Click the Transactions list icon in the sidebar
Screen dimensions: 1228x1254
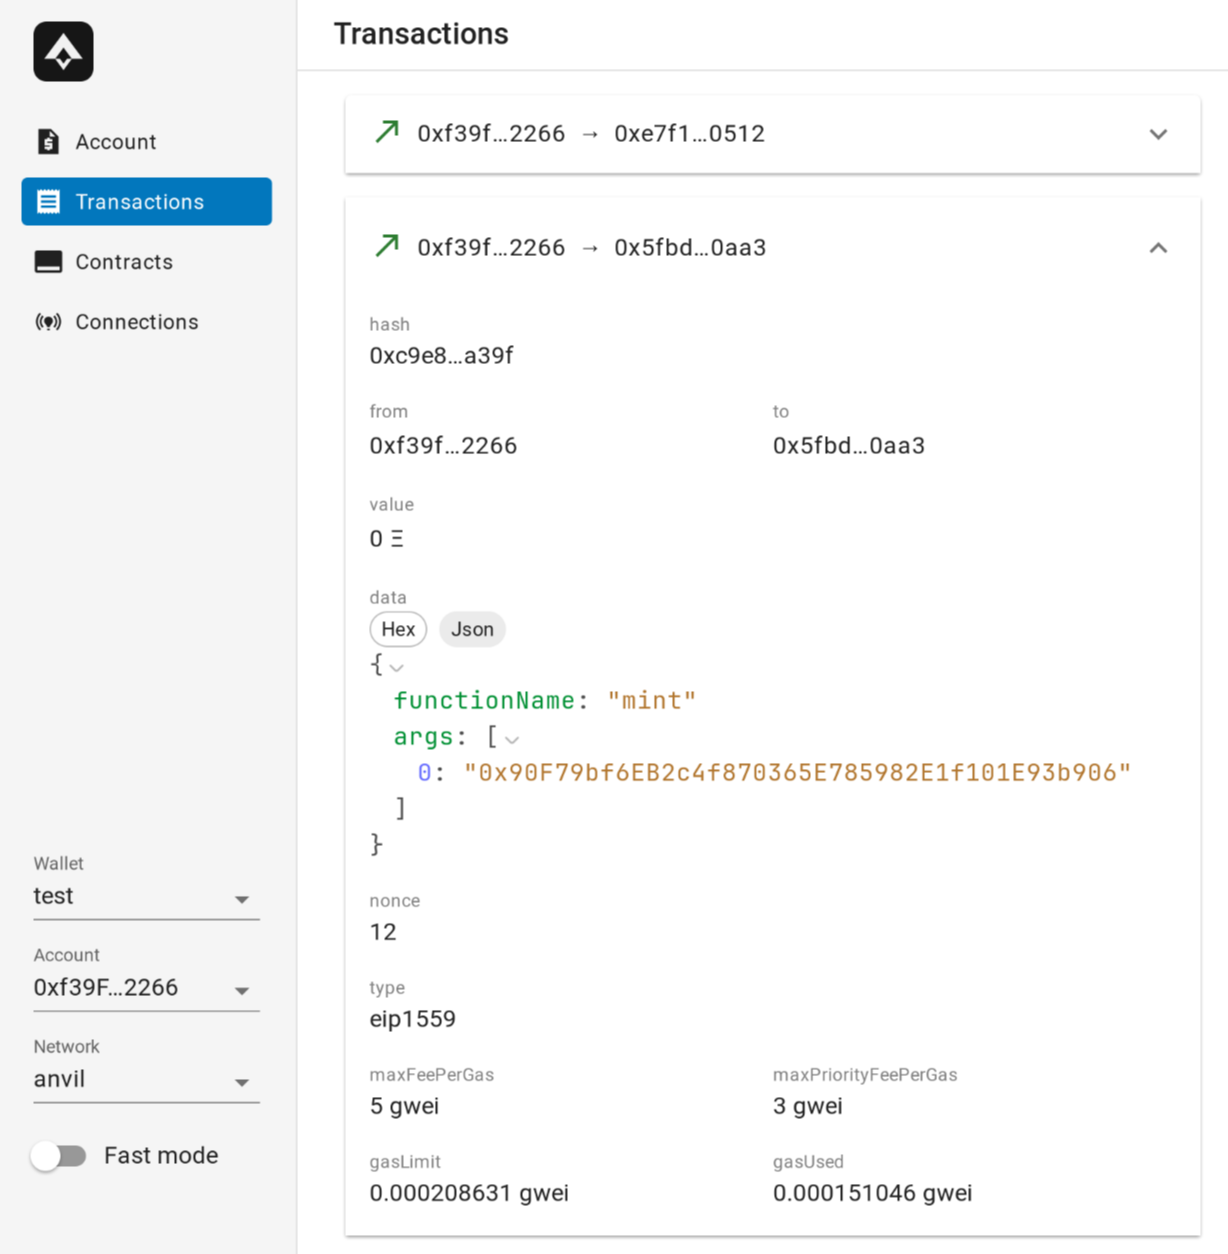pyautogui.click(x=47, y=201)
